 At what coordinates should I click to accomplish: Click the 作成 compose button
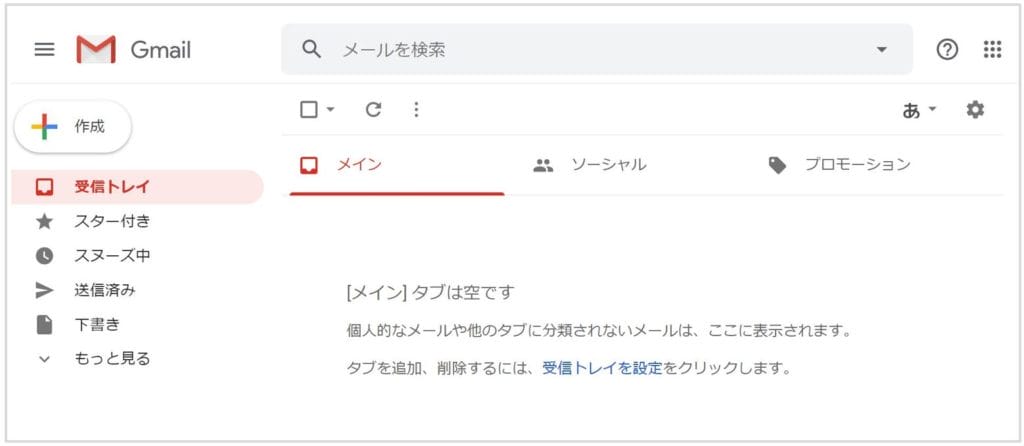[x=72, y=127]
